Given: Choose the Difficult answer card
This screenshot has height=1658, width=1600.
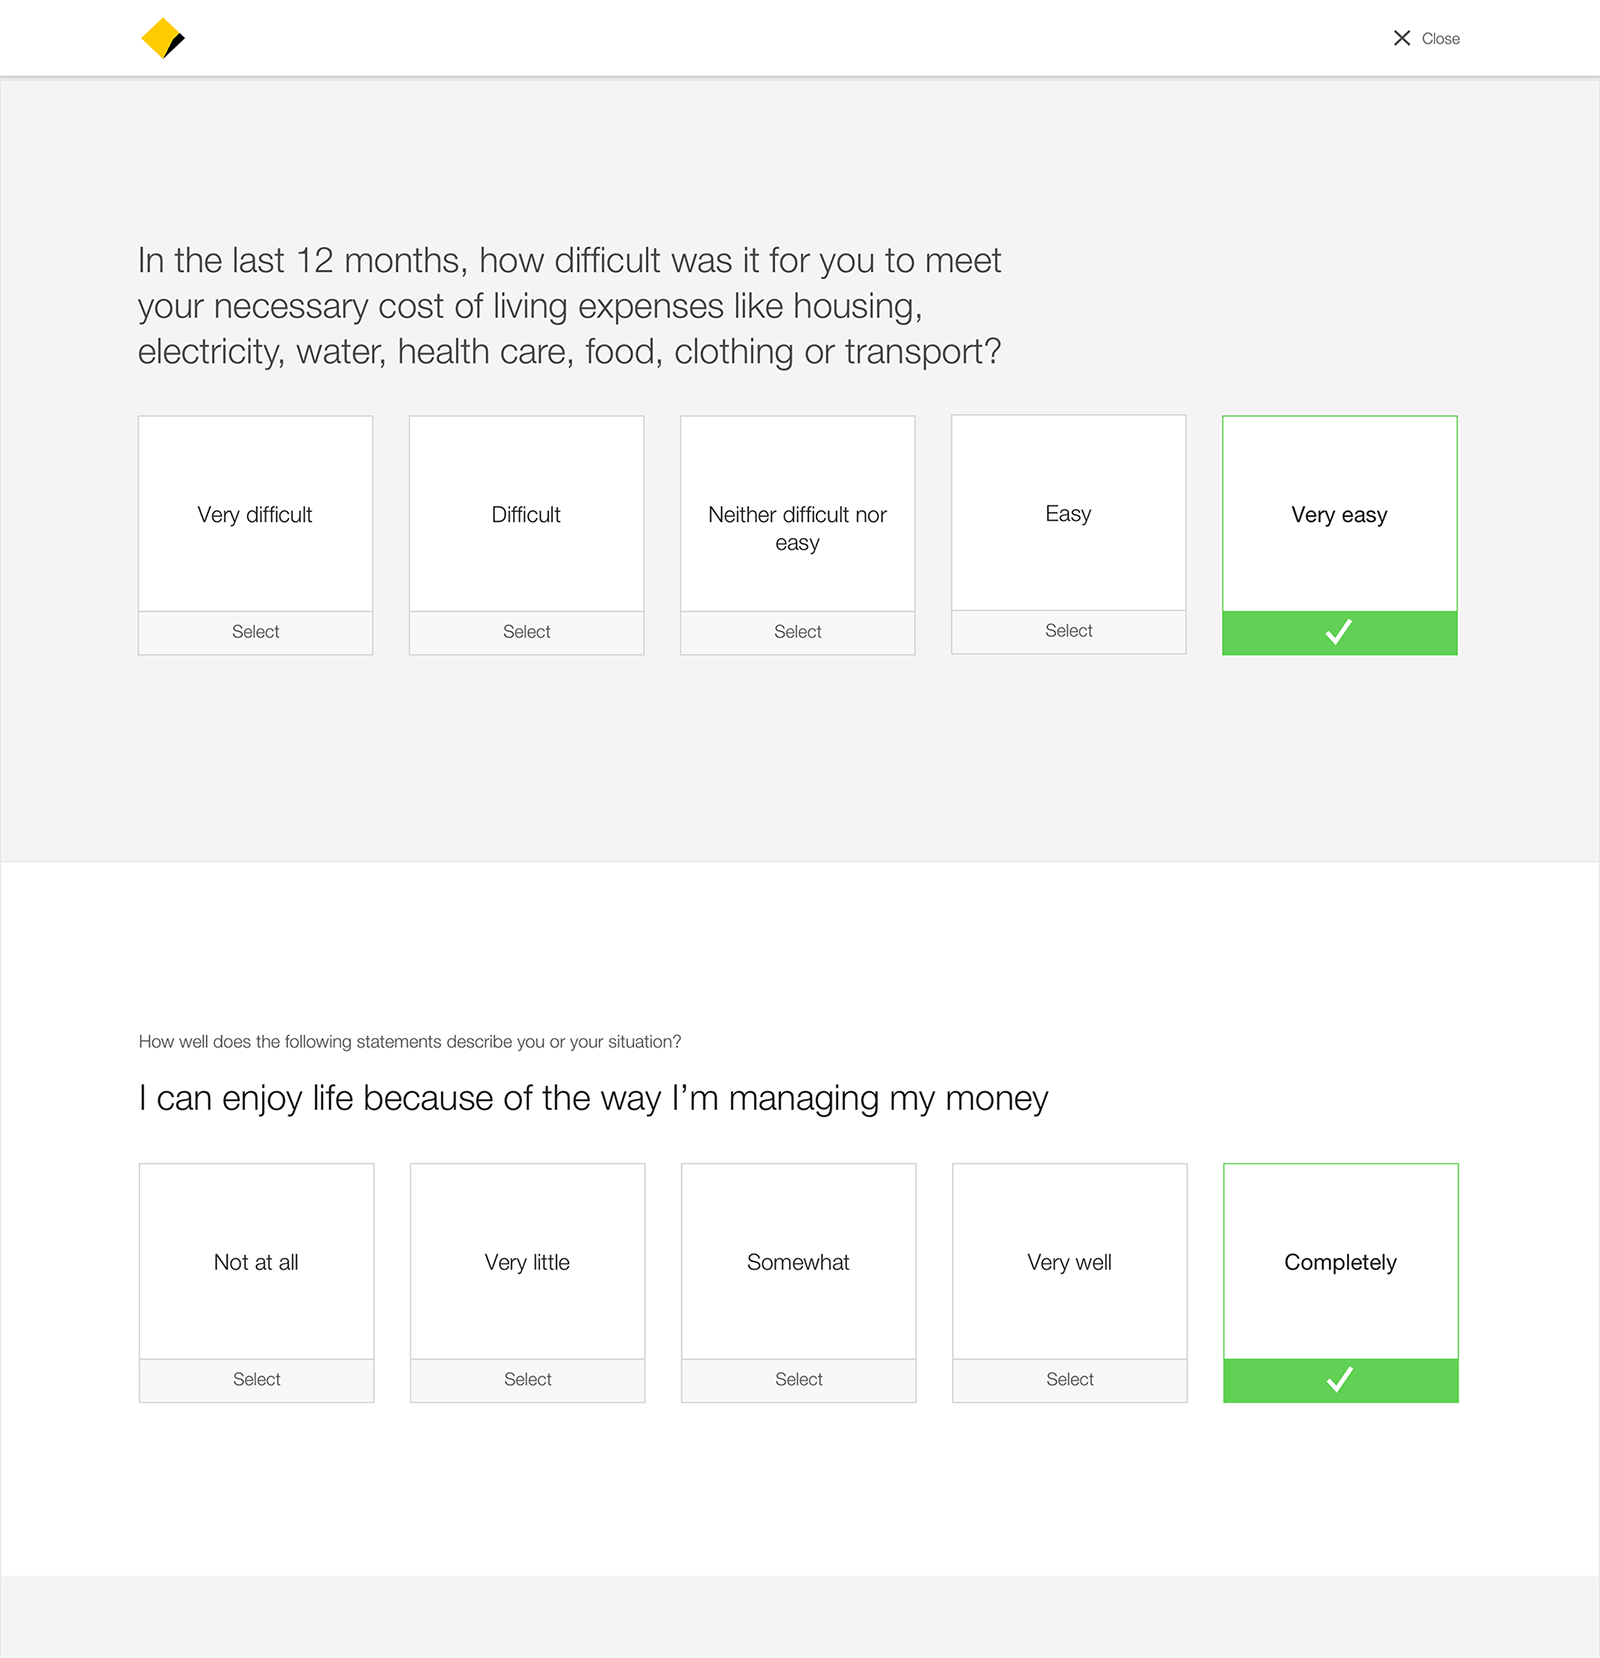Looking at the screenshot, I should (x=526, y=514).
